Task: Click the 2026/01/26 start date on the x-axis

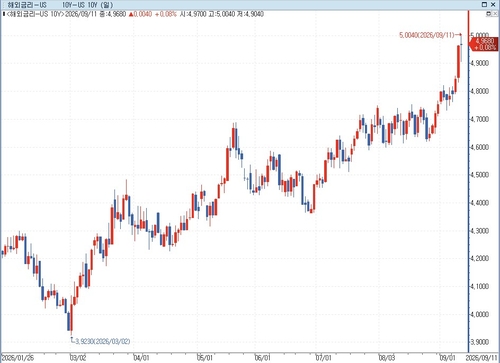Action: pyautogui.click(x=18, y=358)
